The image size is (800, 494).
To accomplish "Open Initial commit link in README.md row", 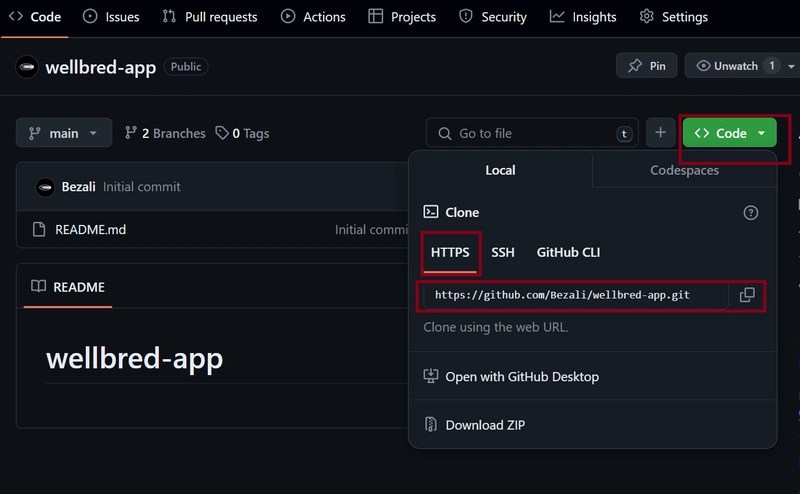I will [x=371, y=230].
